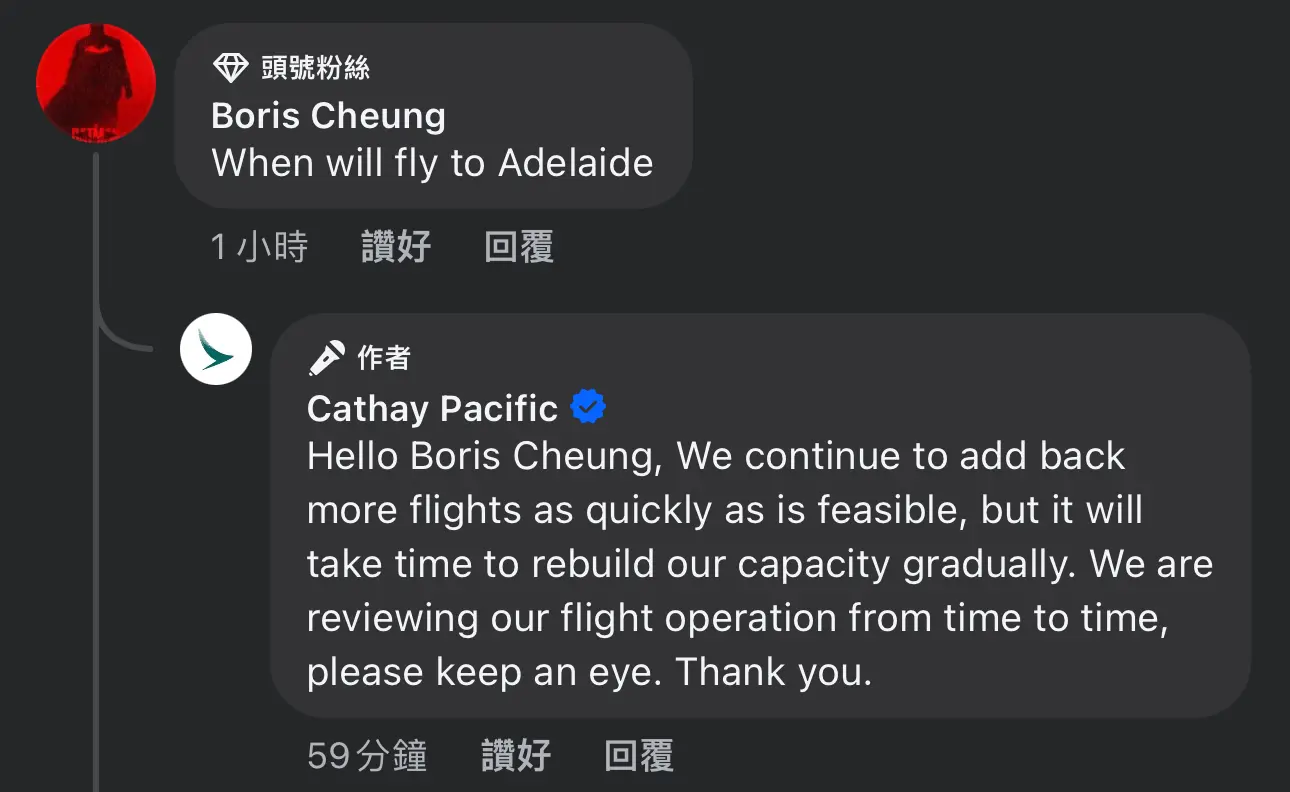Click the 59分鐘 timestamp on the reply

(x=367, y=755)
